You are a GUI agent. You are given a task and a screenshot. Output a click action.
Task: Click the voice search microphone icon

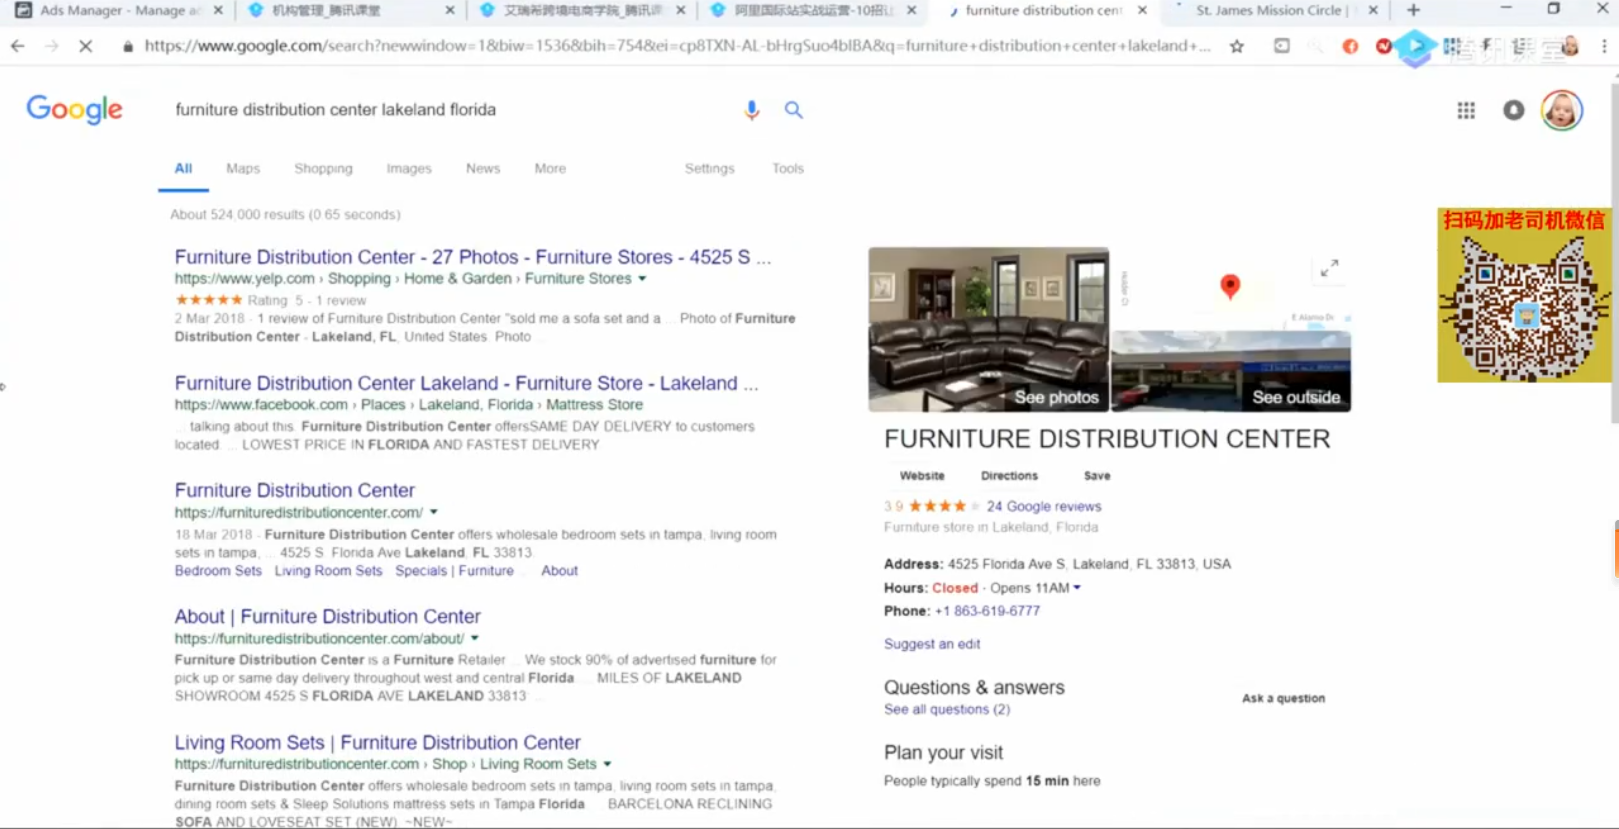[x=752, y=110]
